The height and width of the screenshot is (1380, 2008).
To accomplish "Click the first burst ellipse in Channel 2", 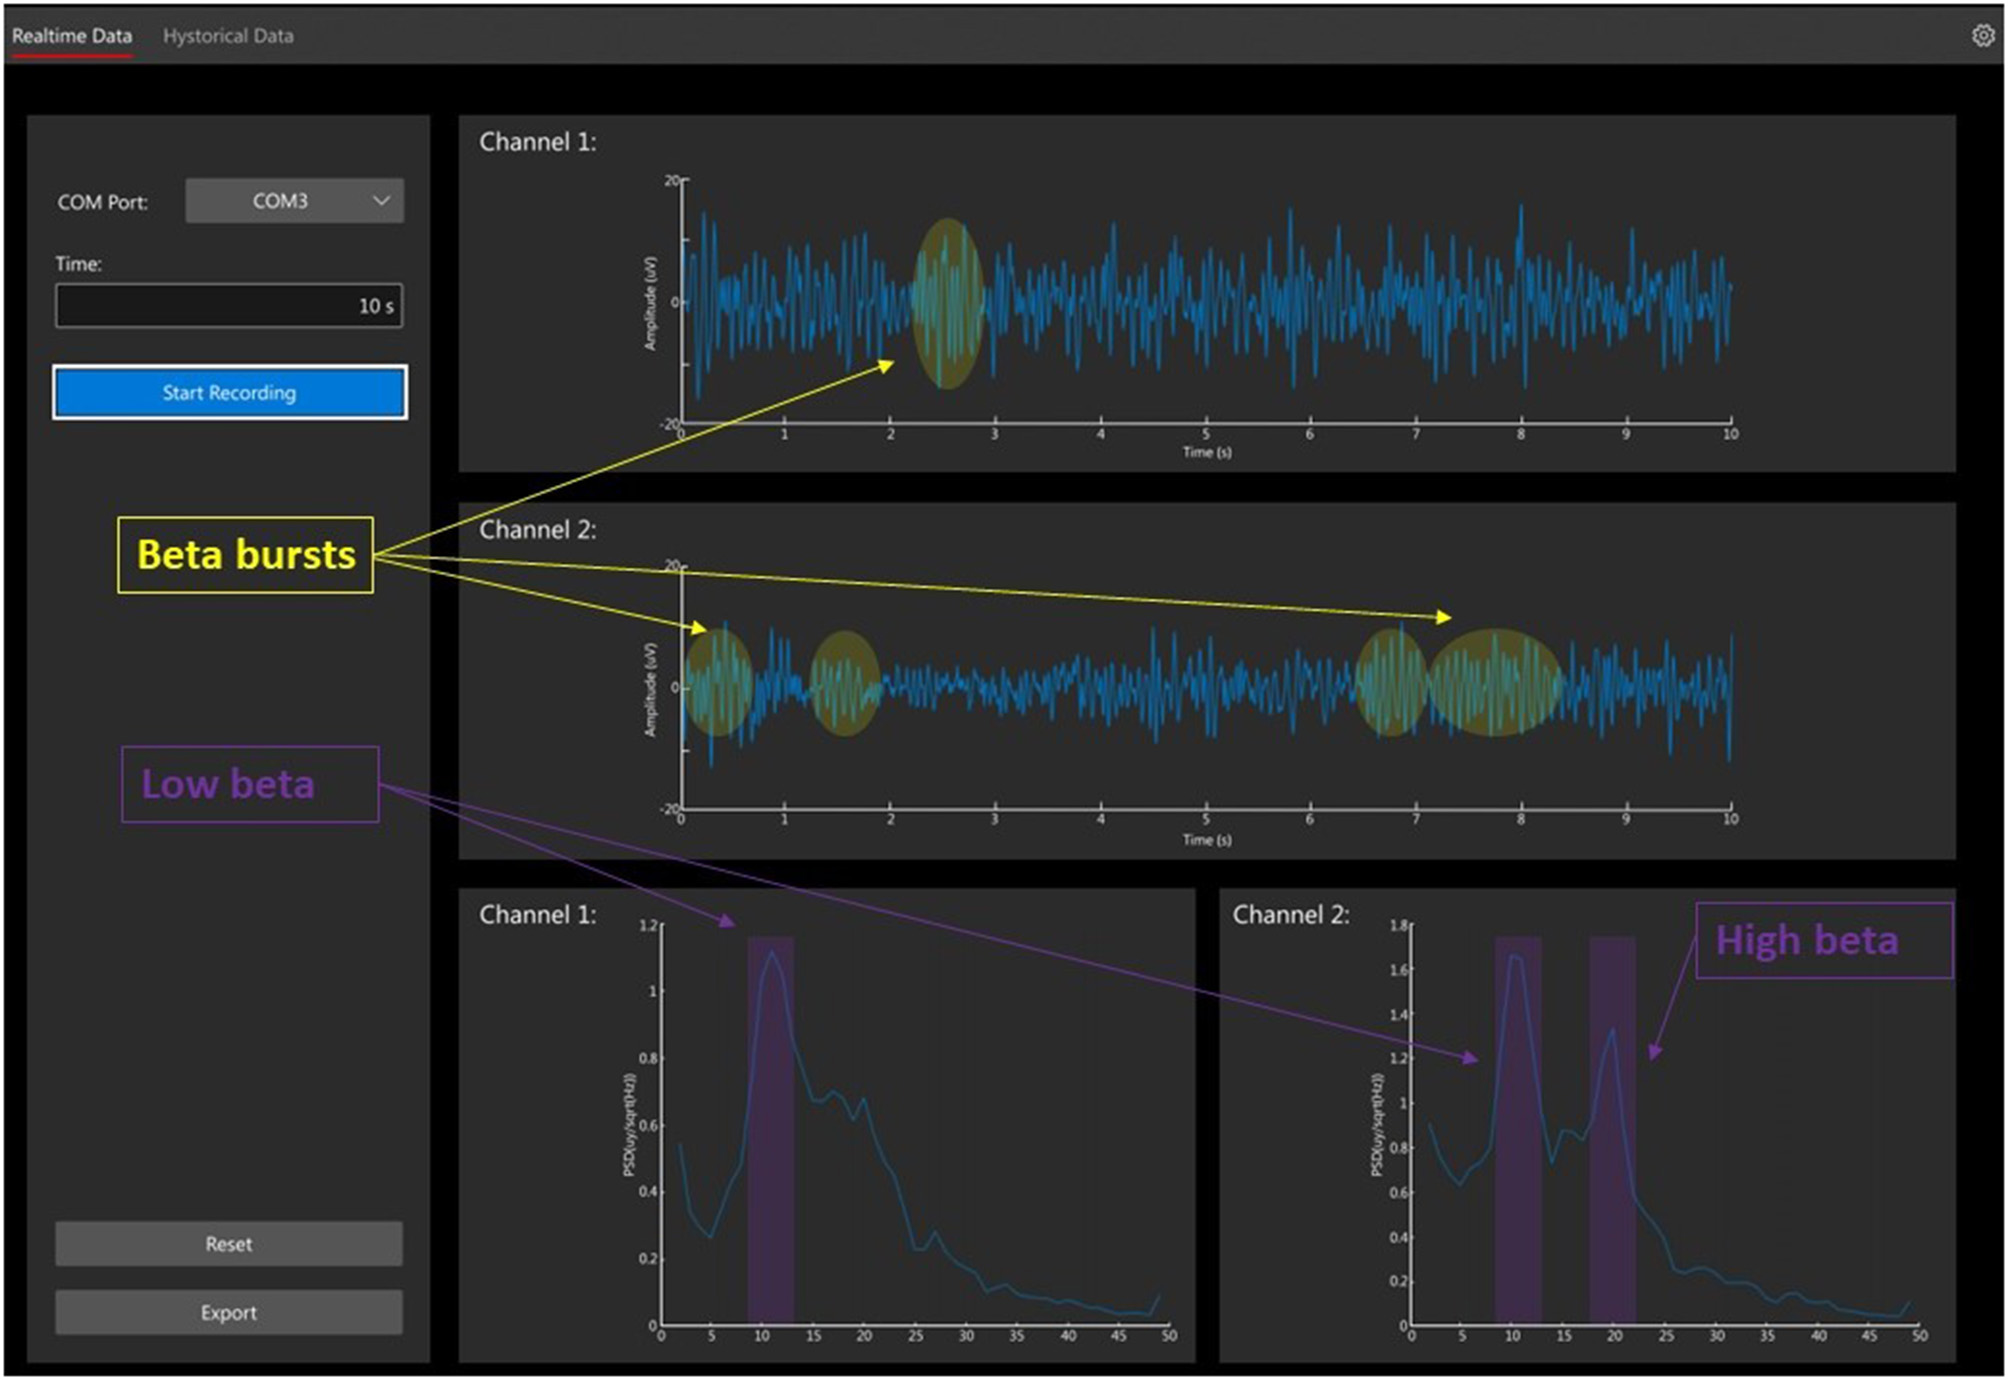I will point(717,680).
